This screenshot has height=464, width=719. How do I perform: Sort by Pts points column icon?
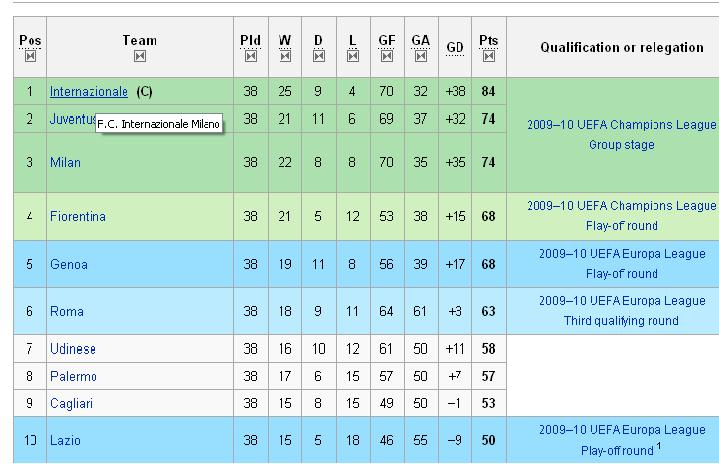tap(489, 56)
